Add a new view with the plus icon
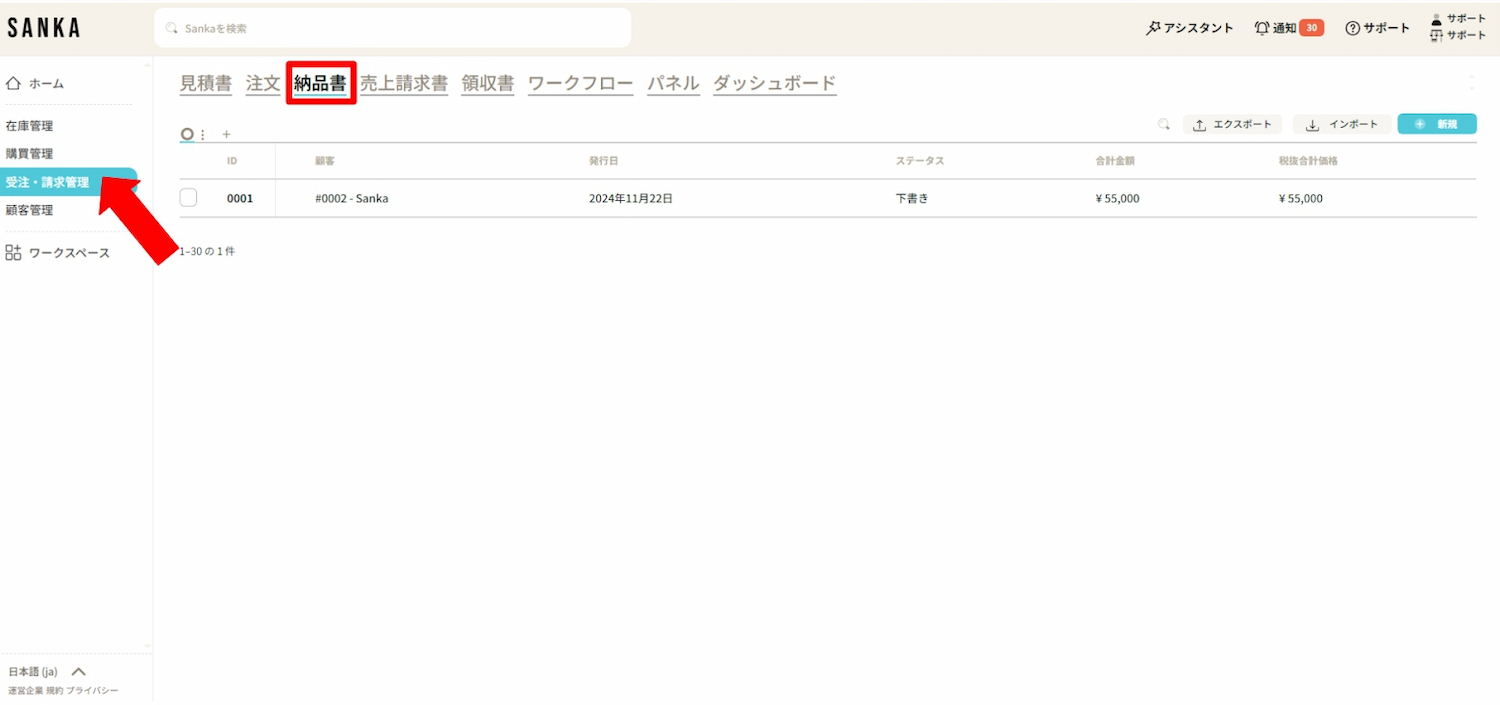The width and height of the screenshot is (1500, 705). coord(226,134)
